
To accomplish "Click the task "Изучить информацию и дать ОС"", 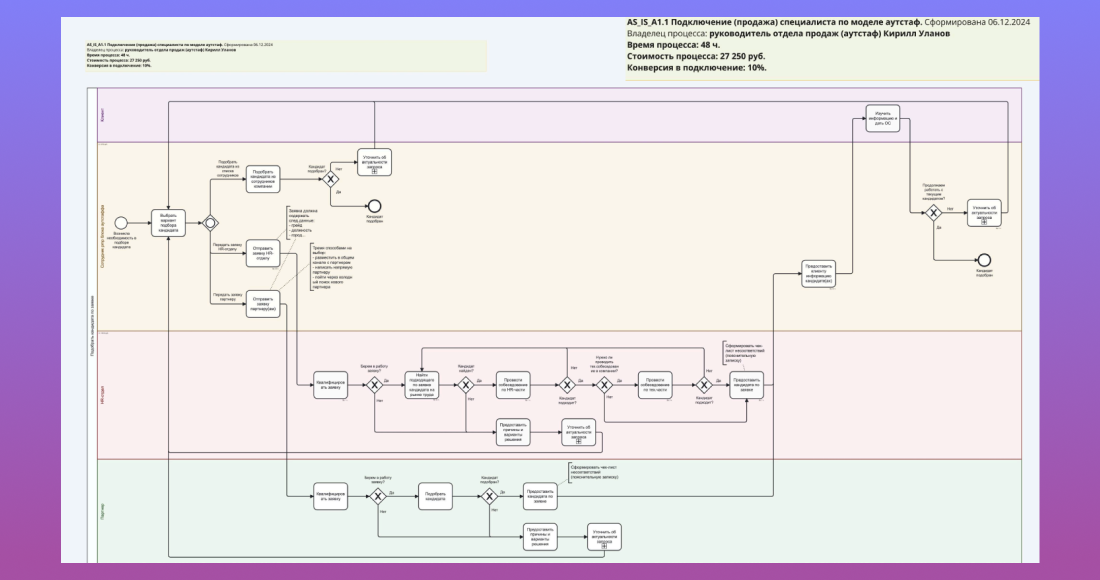I will pyautogui.click(x=883, y=118).
